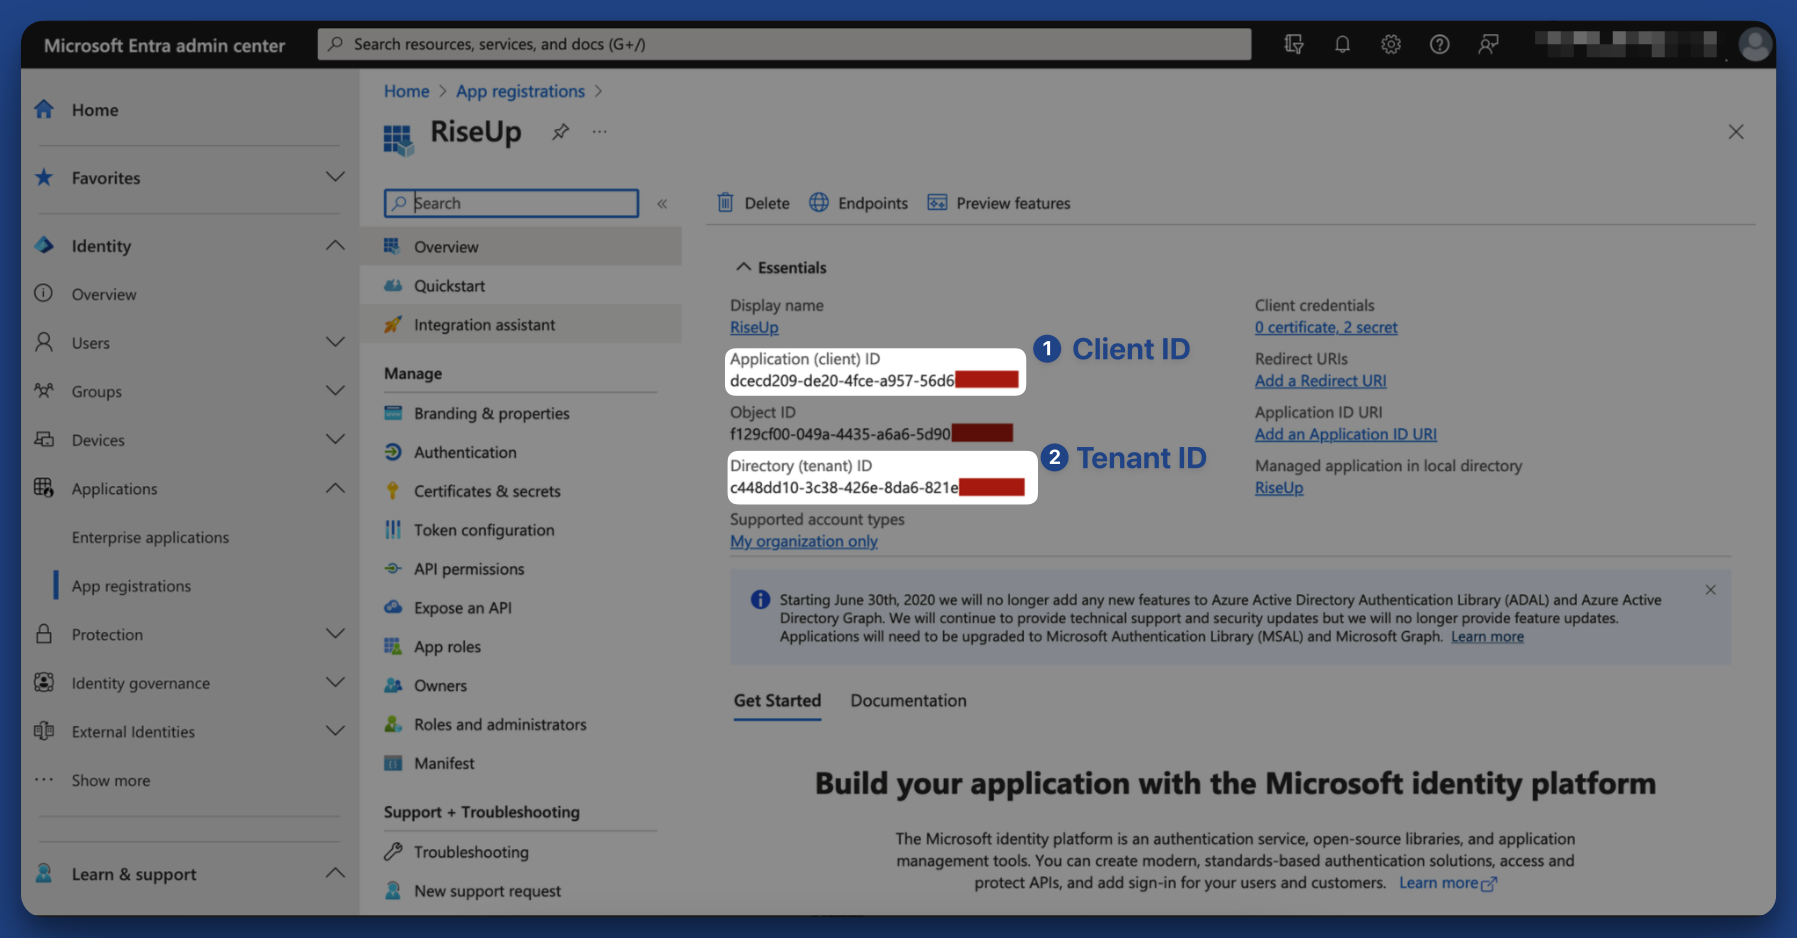This screenshot has width=1797, height=938.
Task: Collapse the Identity section
Action: [x=335, y=245]
